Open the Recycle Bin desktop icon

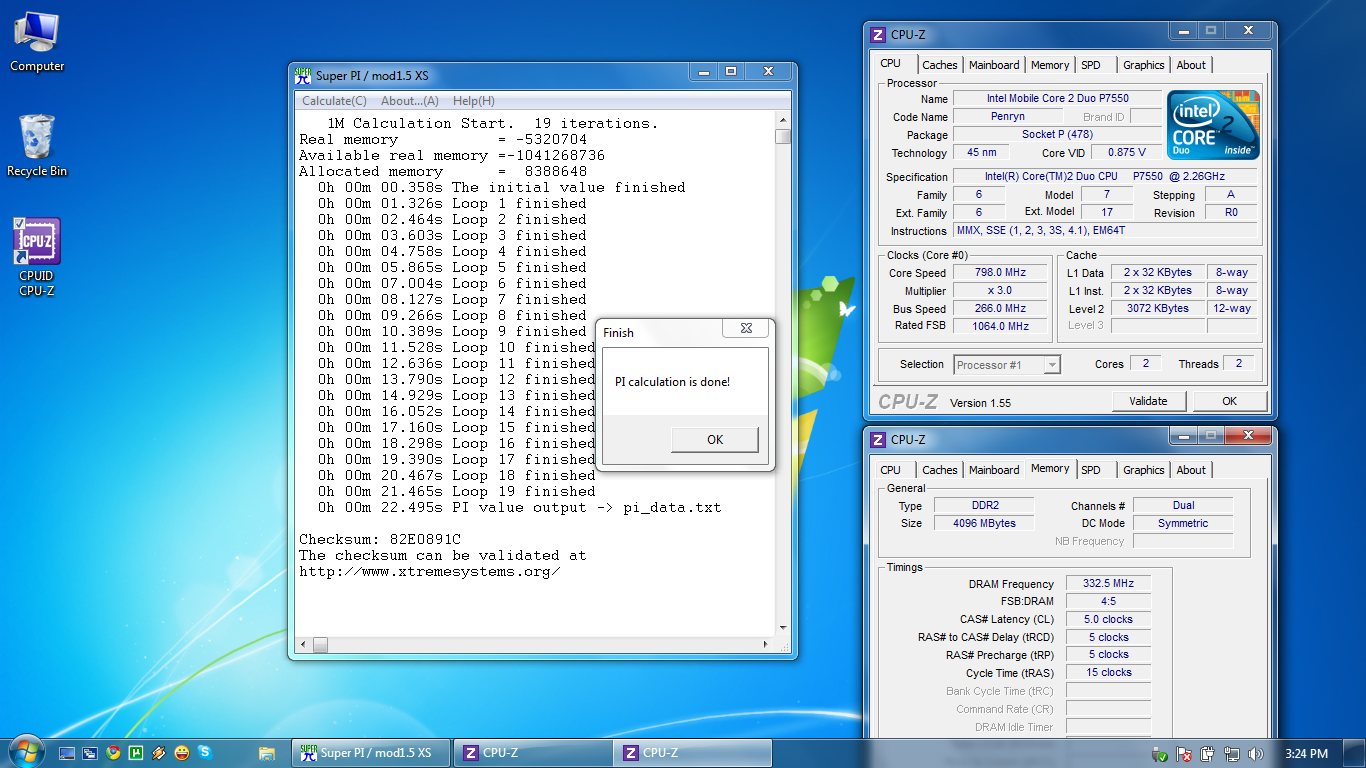pos(37,145)
